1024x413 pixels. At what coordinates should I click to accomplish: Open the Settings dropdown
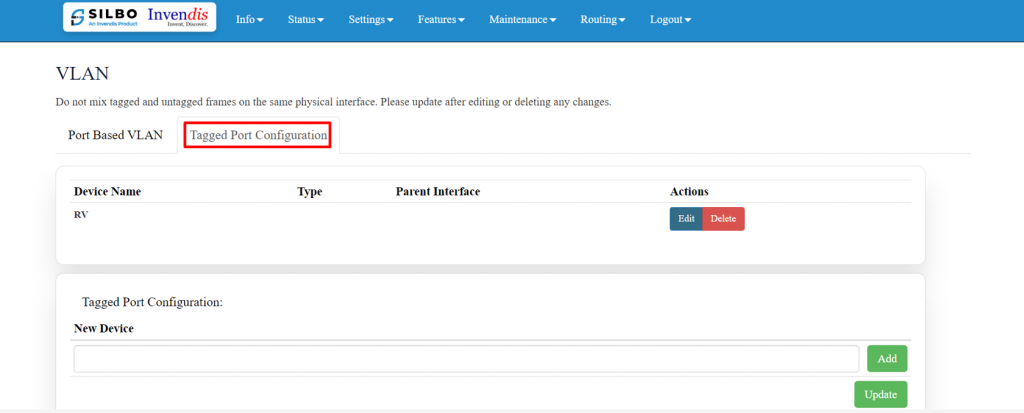coord(370,20)
